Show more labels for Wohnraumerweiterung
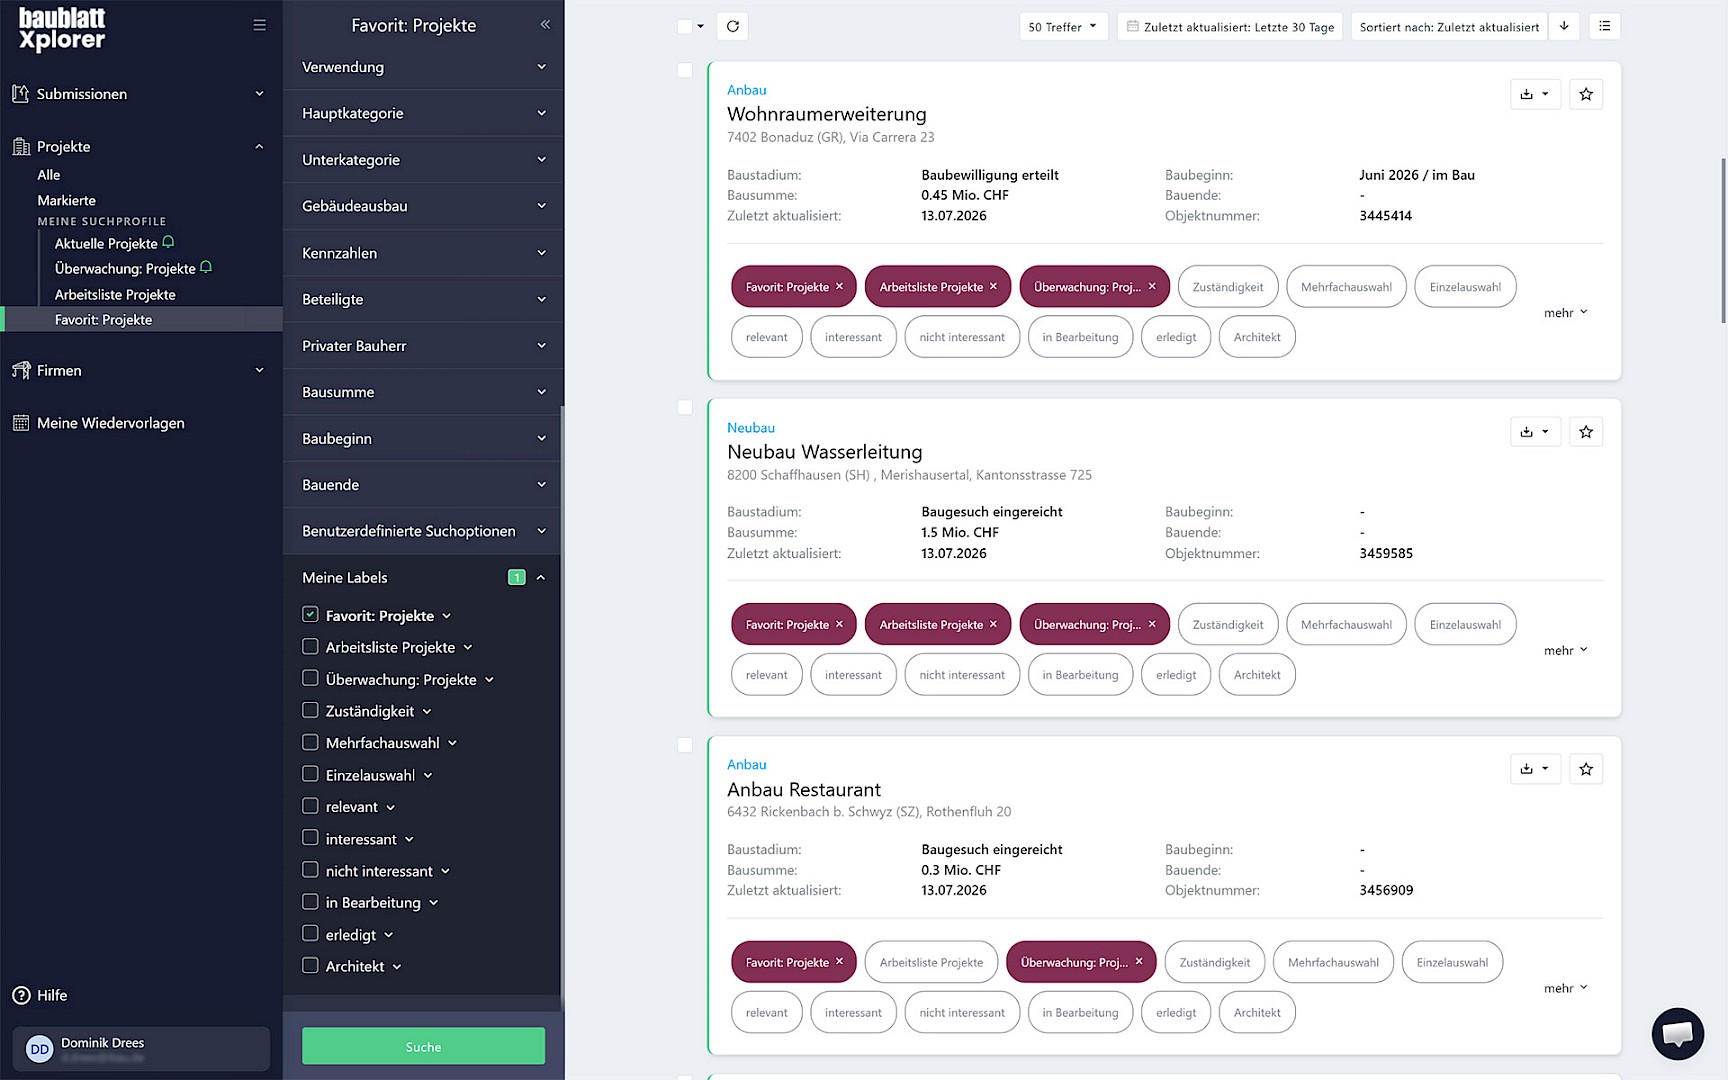The width and height of the screenshot is (1728, 1080). coord(1565,313)
